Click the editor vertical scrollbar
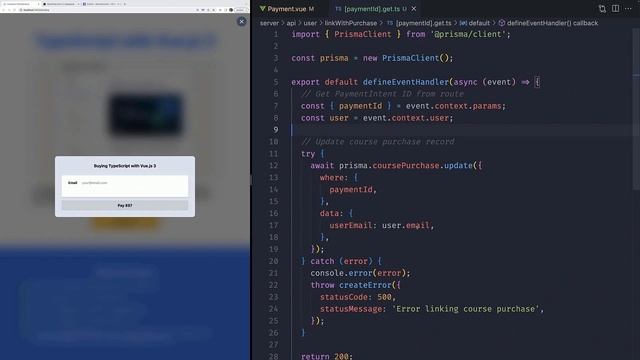640x360 pixels. tap(636, 110)
